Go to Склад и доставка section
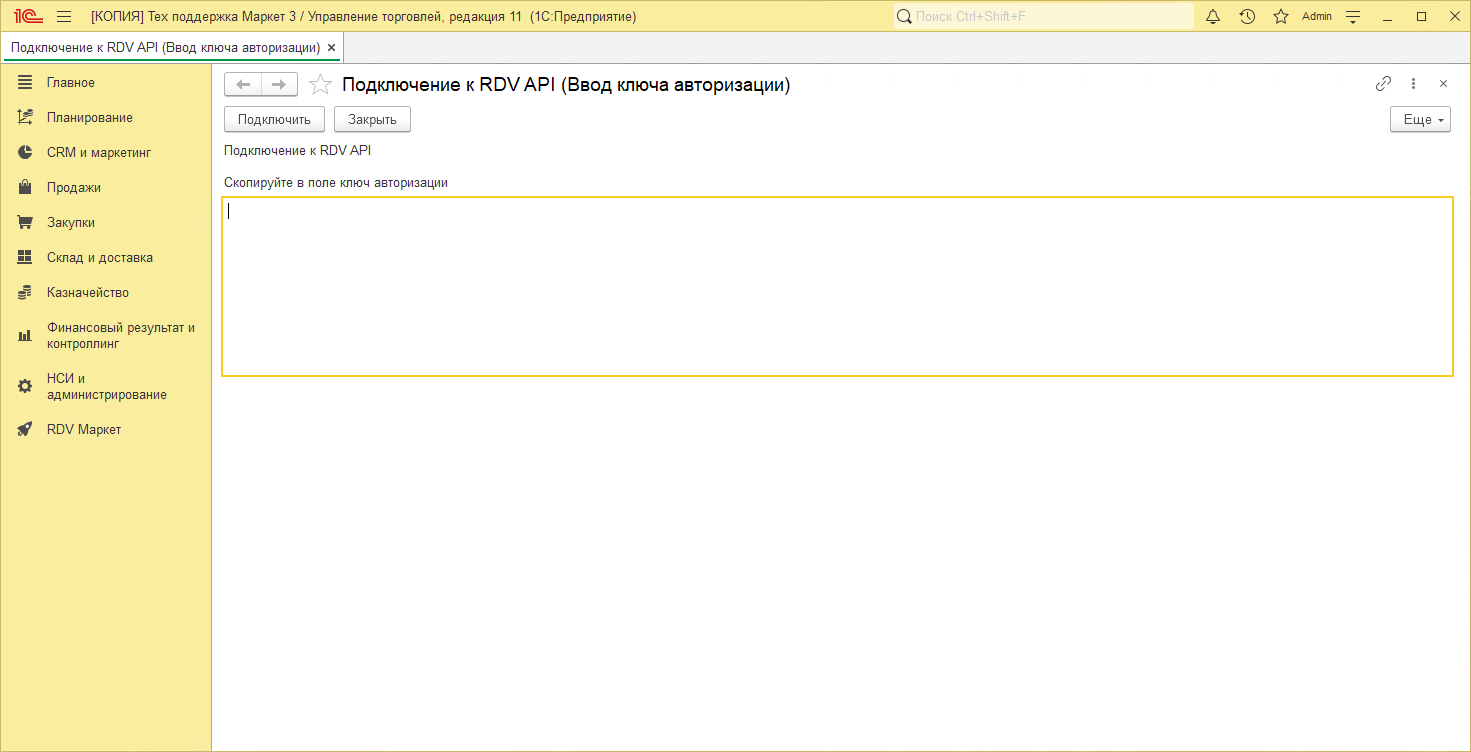1471x752 pixels. pyautogui.click(x=99, y=257)
